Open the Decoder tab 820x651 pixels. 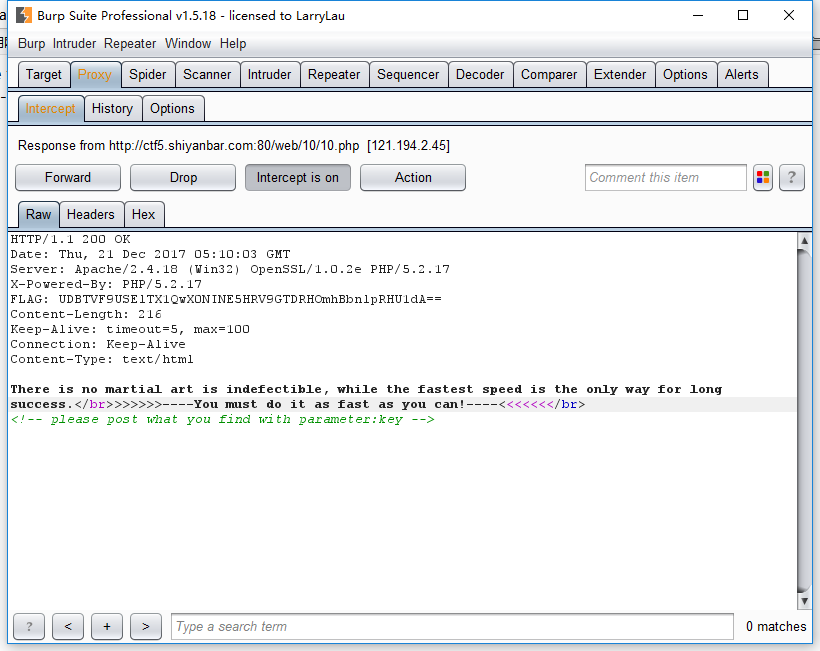click(x=480, y=75)
